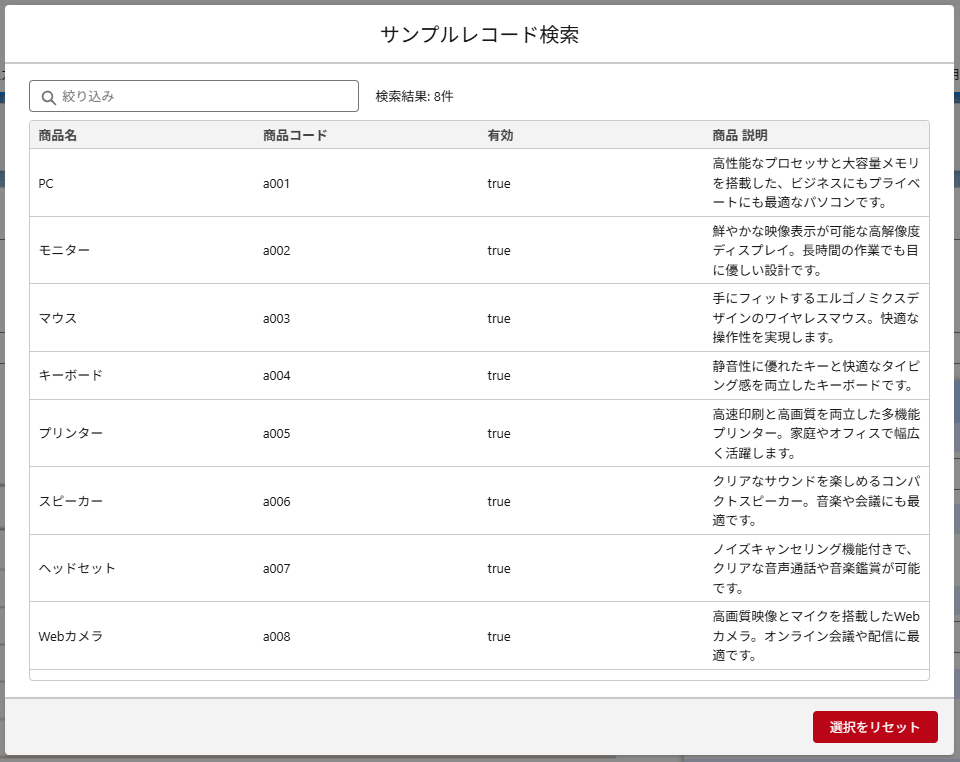The image size is (960, 762).
Task: Click the 商品 説明 column header
Action: [x=740, y=135]
